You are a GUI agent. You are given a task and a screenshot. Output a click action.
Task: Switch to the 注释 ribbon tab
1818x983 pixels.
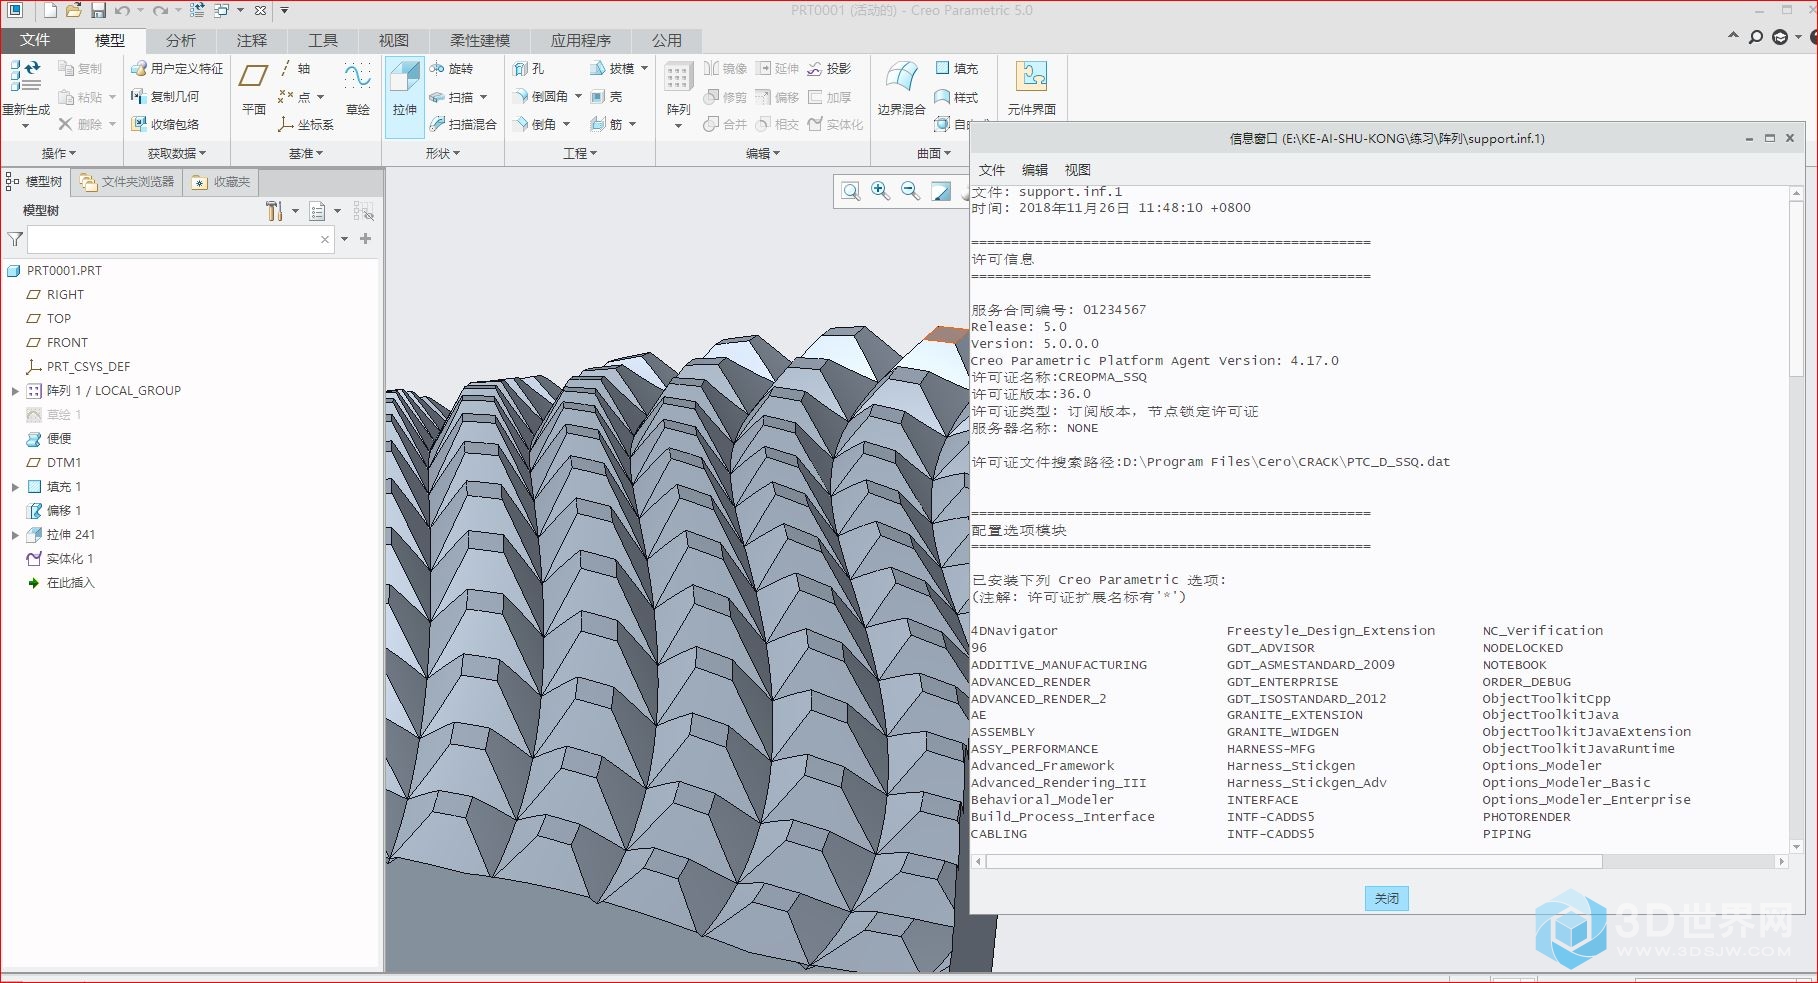click(252, 40)
